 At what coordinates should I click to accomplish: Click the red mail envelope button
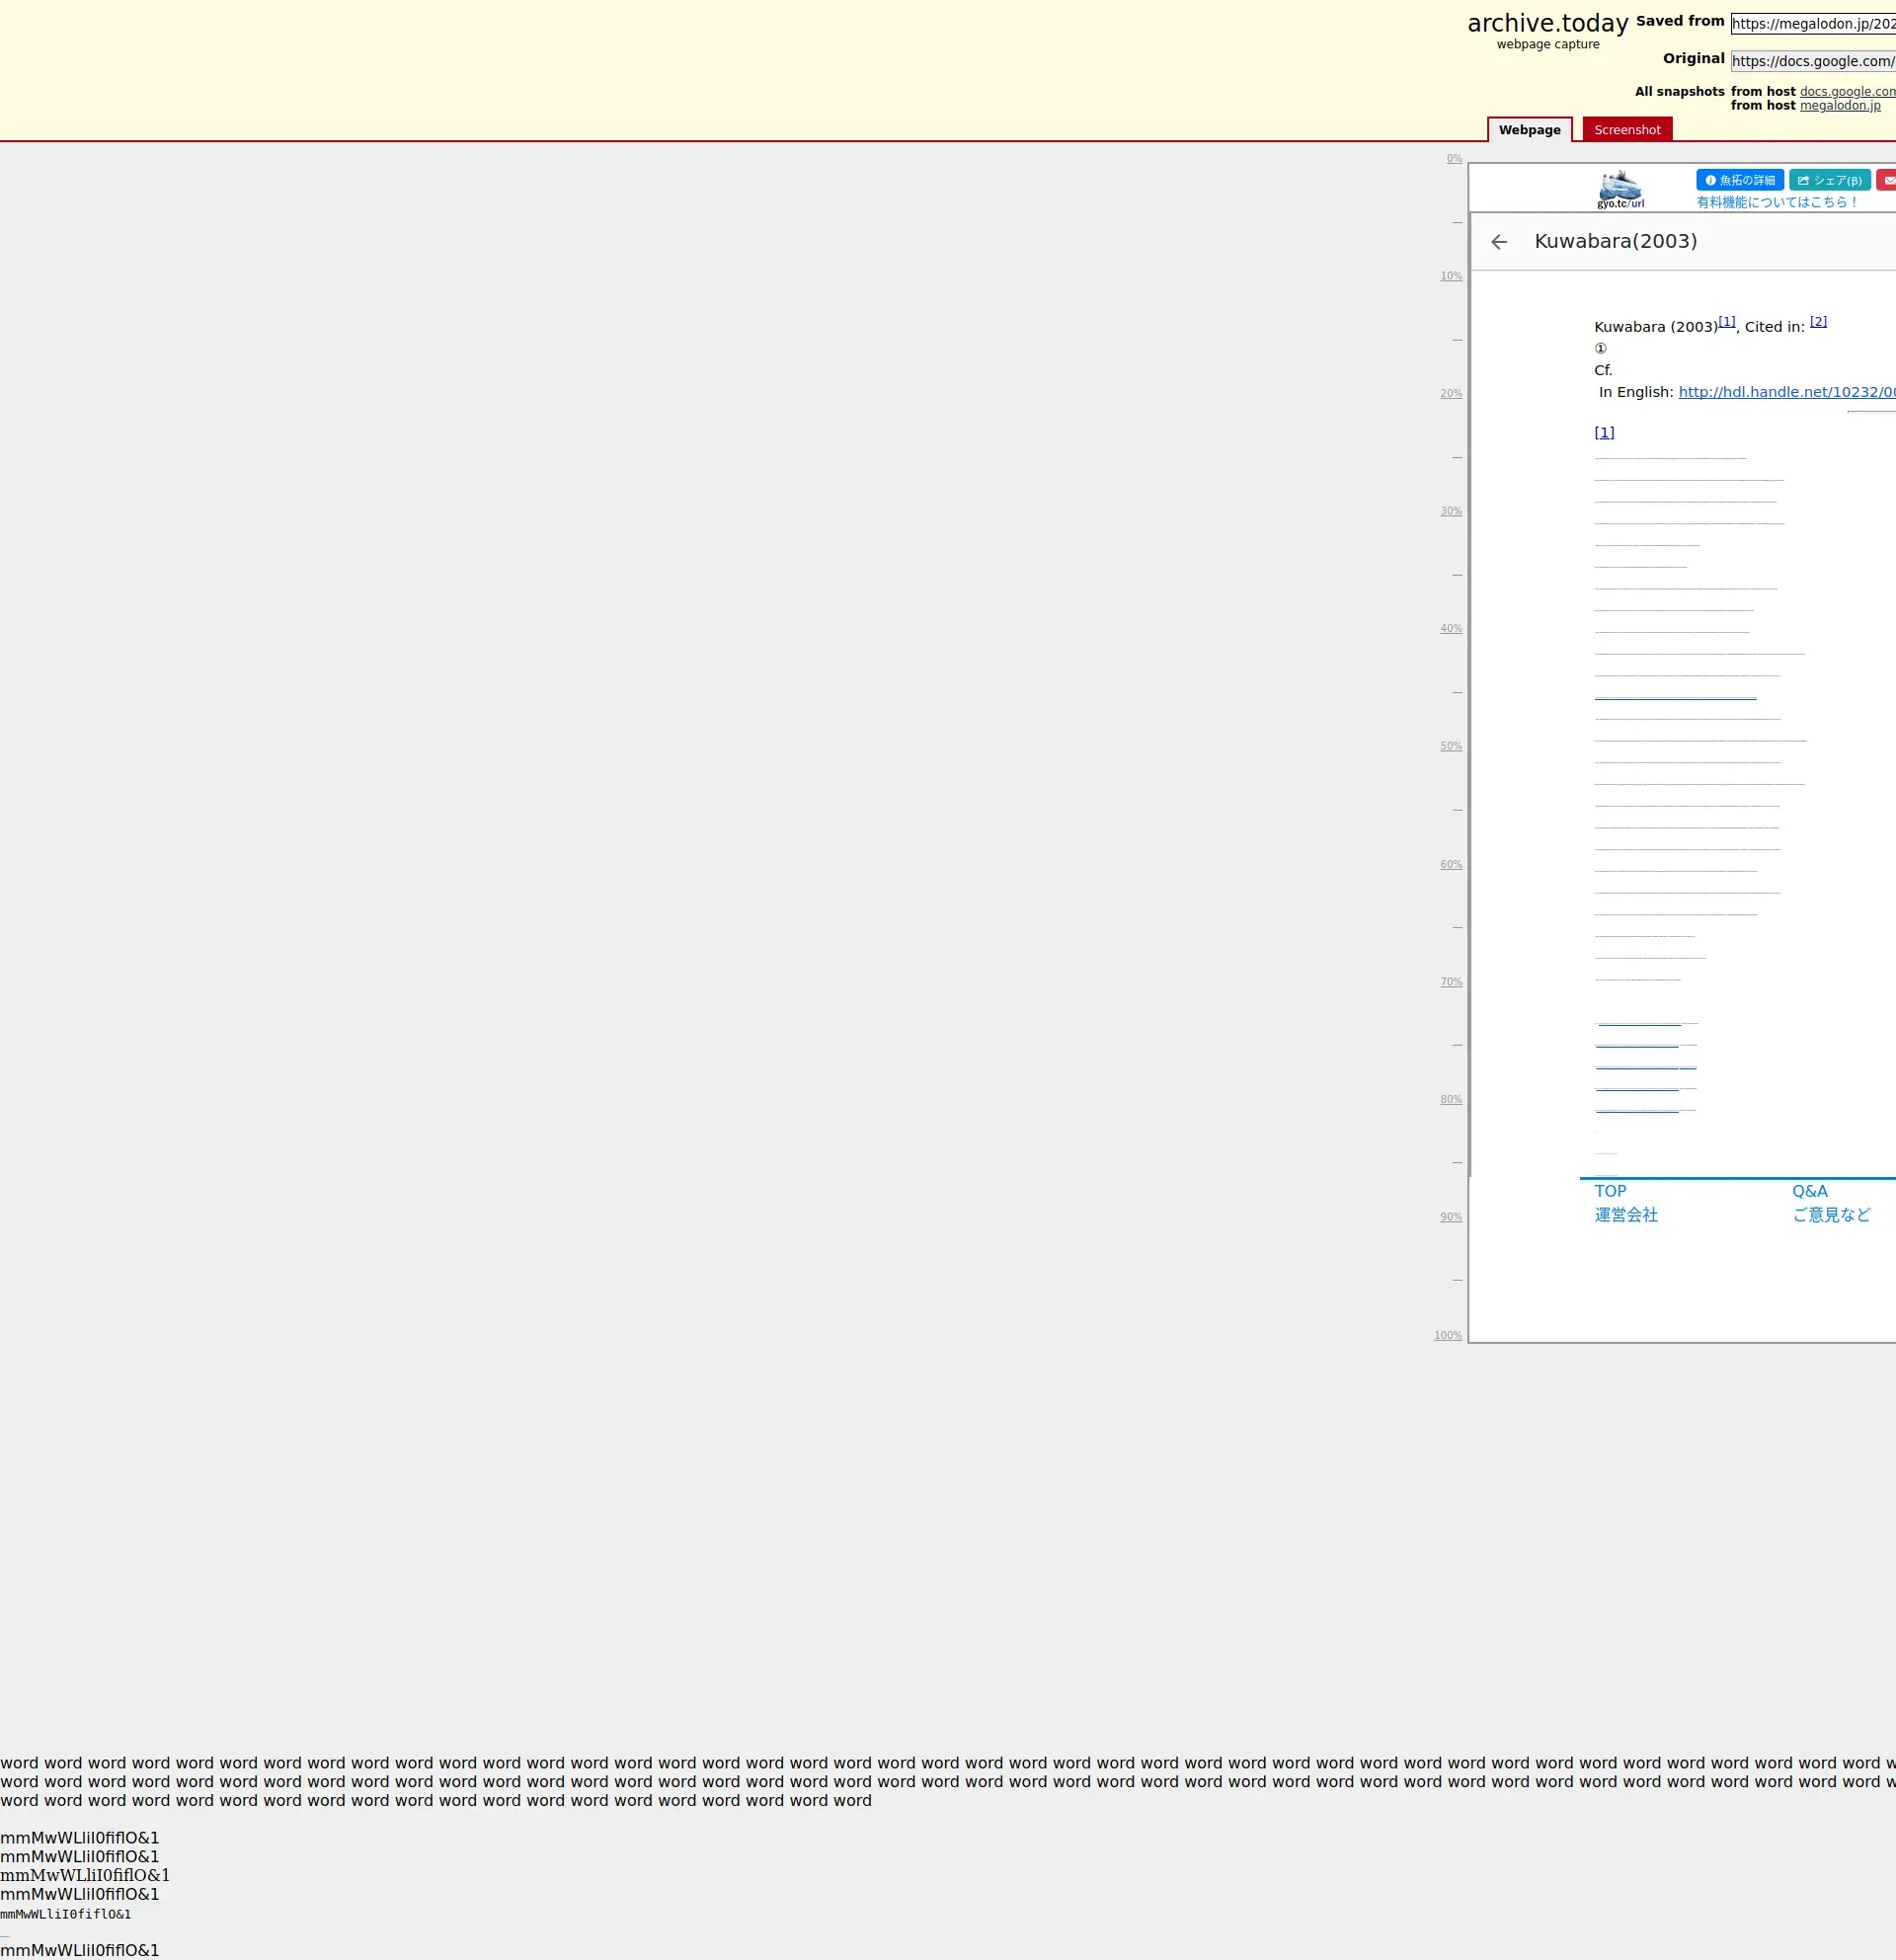pos(1887,180)
